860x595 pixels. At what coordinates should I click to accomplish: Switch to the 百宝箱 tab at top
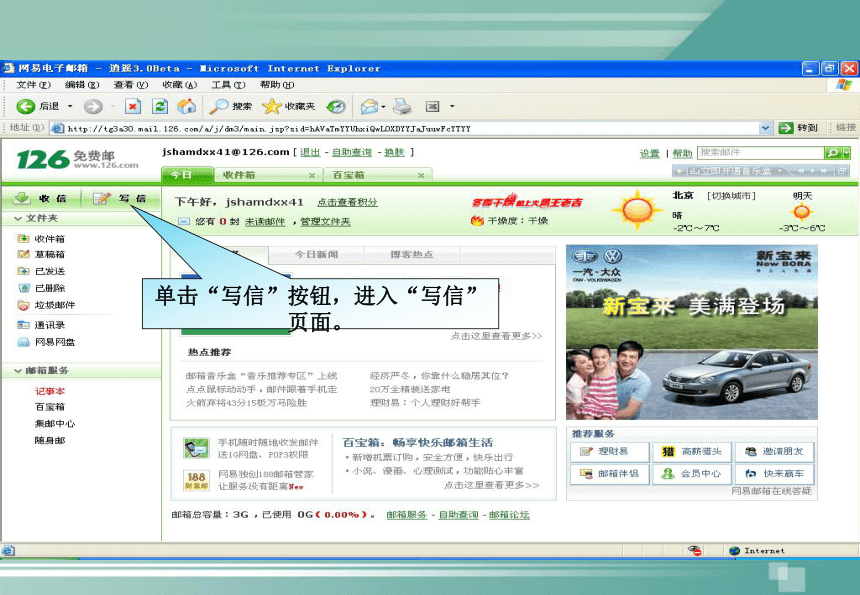[377, 175]
